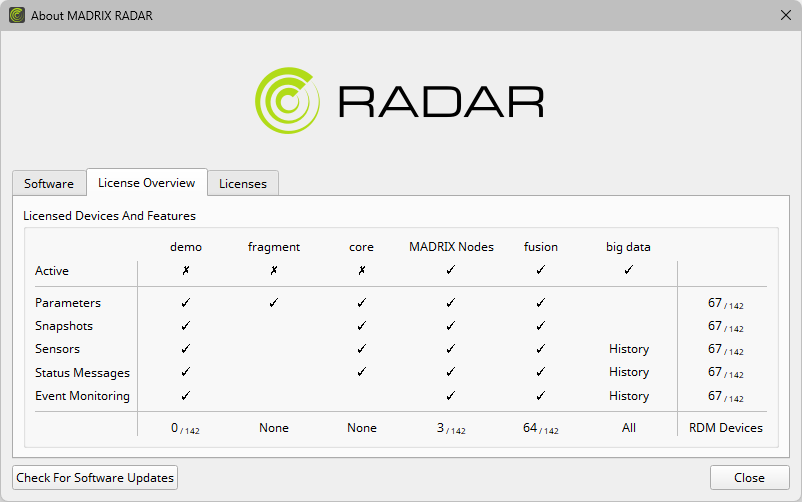Click the checkmark for big data Active
This screenshot has width=802, height=502.
[x=629, y=270]
